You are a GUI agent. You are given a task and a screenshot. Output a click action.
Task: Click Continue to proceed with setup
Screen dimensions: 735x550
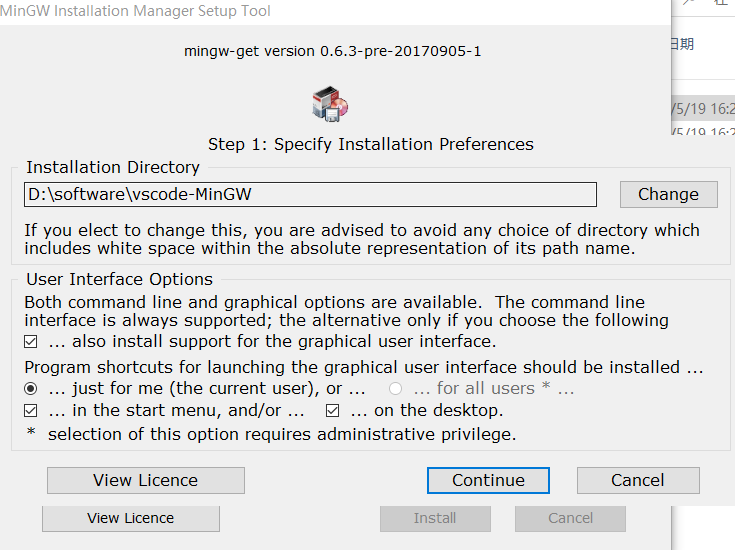click(488, 480)
